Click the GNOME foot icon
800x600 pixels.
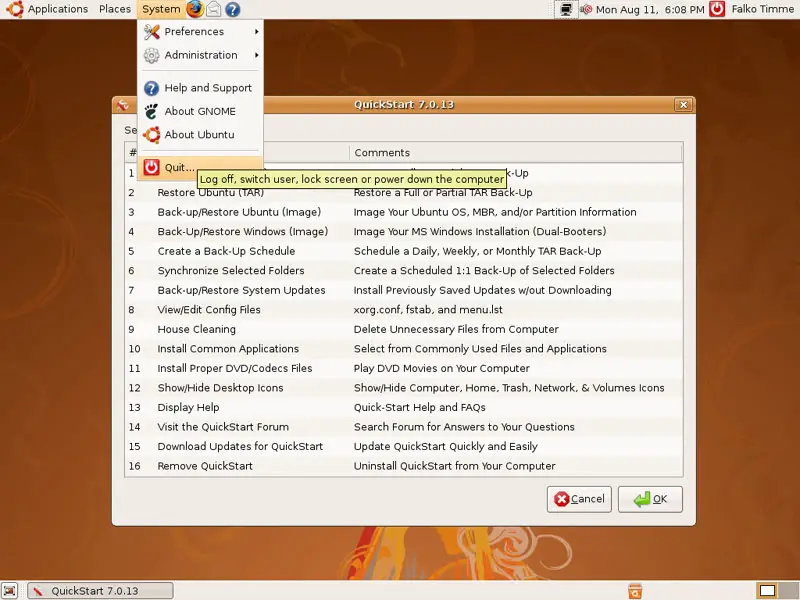152,111
